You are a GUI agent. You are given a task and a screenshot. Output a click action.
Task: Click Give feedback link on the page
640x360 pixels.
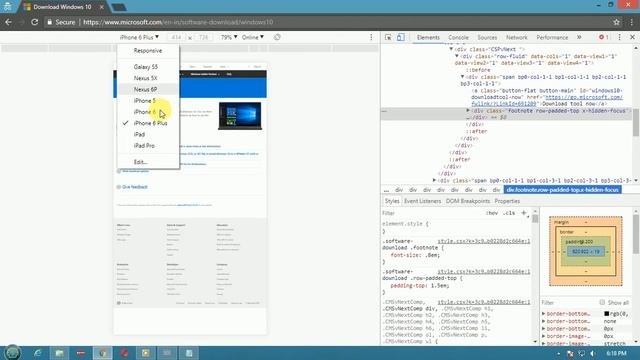pyautogui.click(x=135, y=187)
